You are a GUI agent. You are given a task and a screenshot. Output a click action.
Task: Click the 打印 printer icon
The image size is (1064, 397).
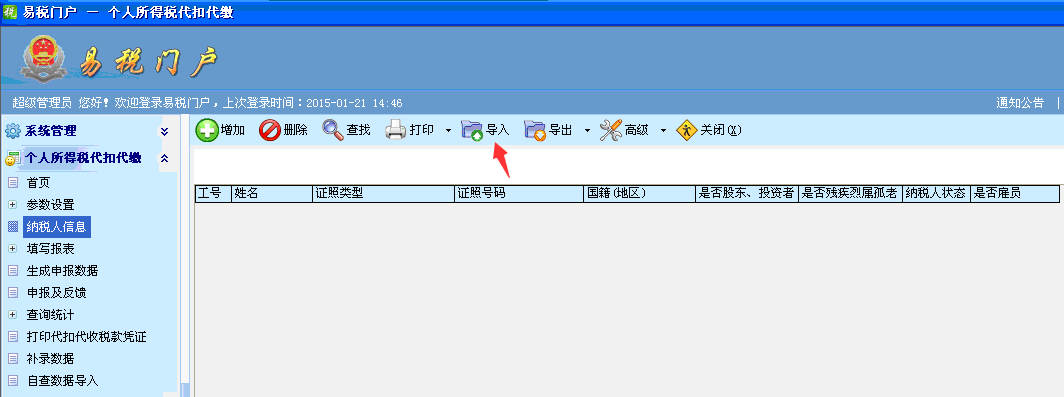pos(396,130)
